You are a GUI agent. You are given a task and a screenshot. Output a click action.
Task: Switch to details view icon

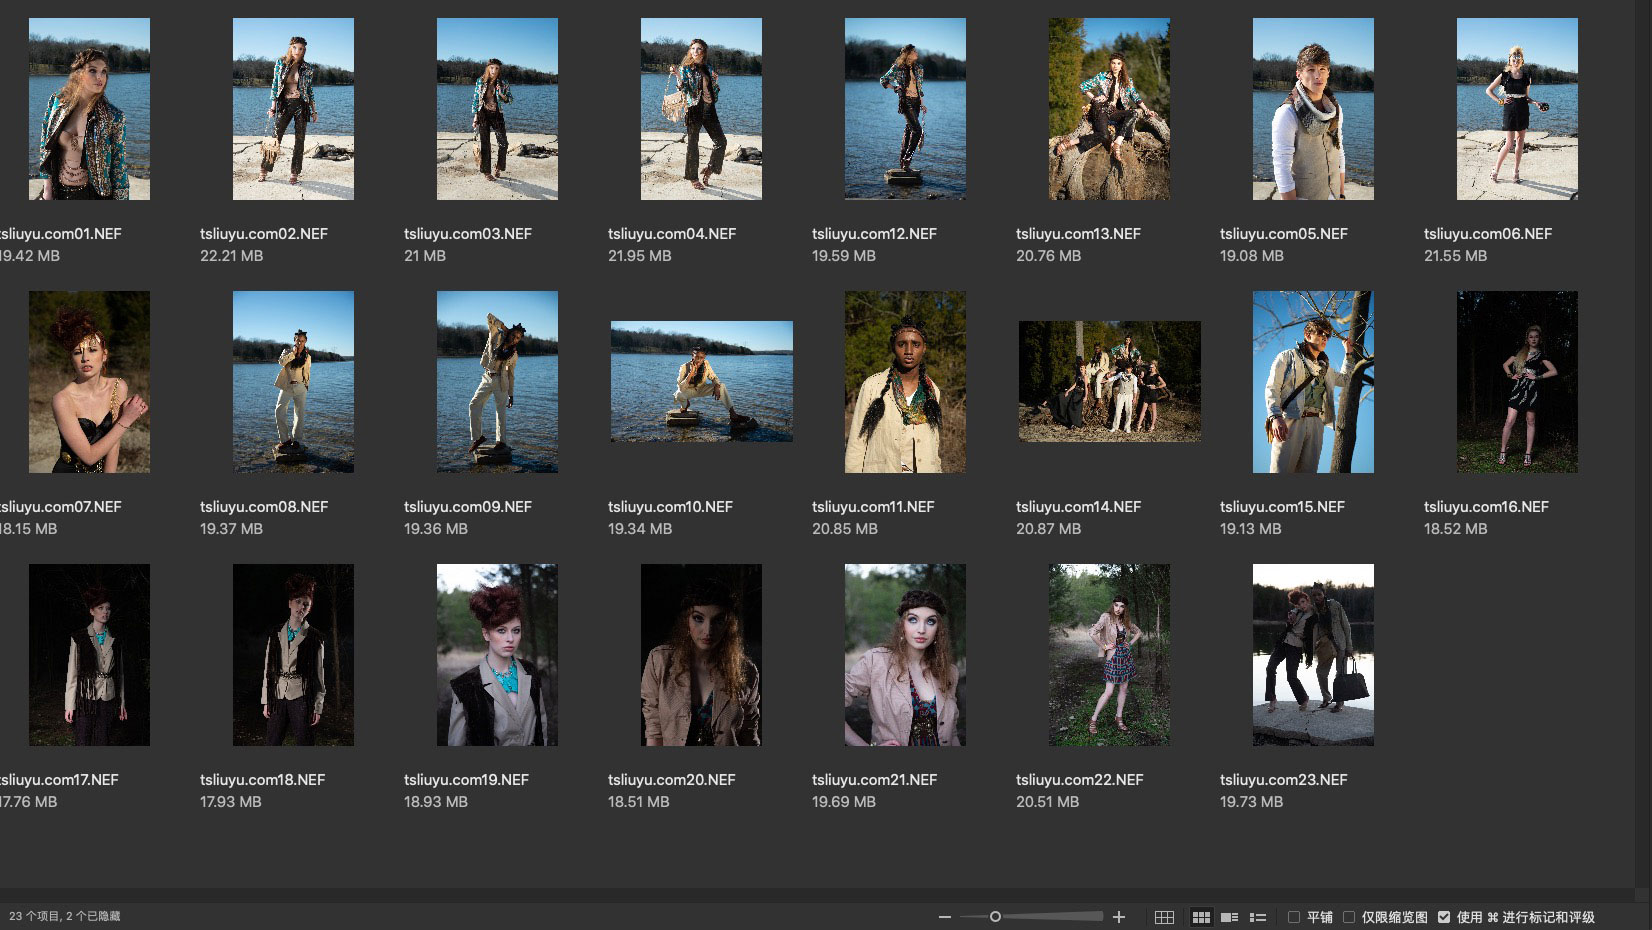(1230, 917)
